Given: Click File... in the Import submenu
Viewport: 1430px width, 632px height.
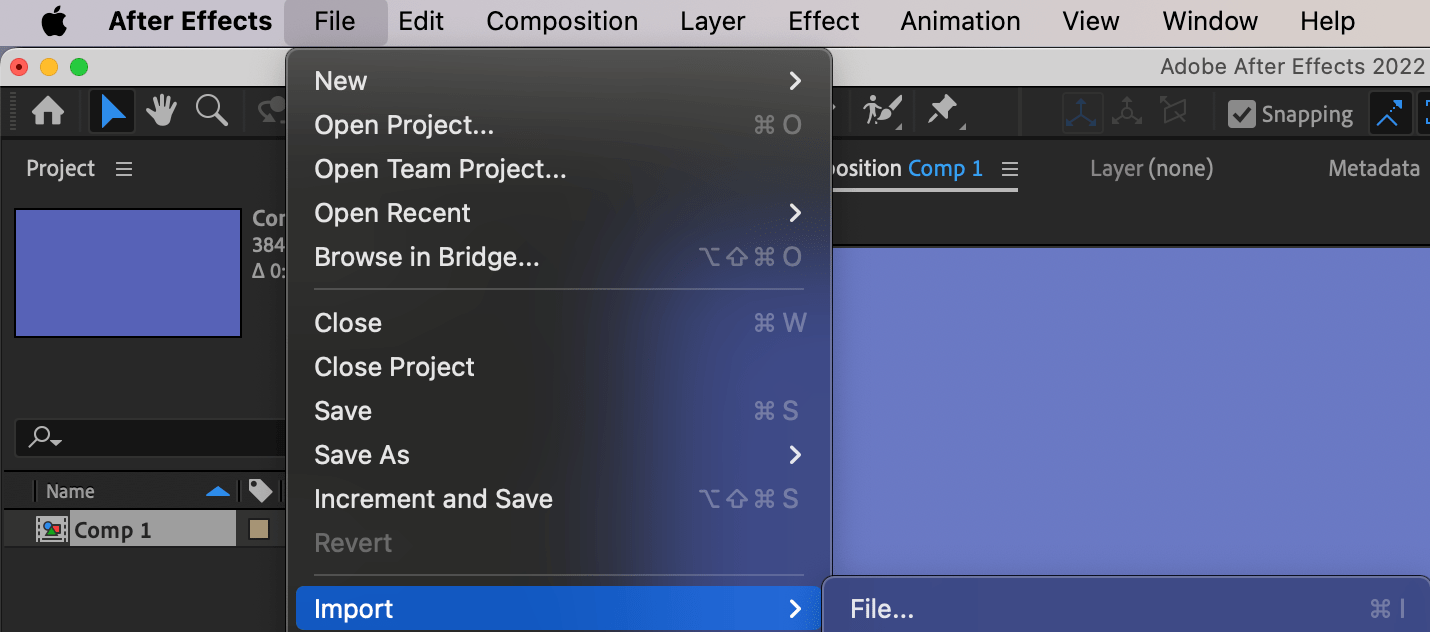Looking at the screenshot, I should point(881,609).
